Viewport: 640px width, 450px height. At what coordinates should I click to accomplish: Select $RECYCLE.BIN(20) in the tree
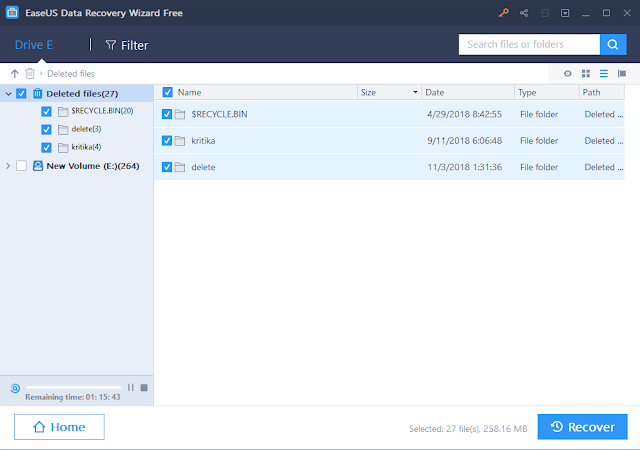point(102,111)
